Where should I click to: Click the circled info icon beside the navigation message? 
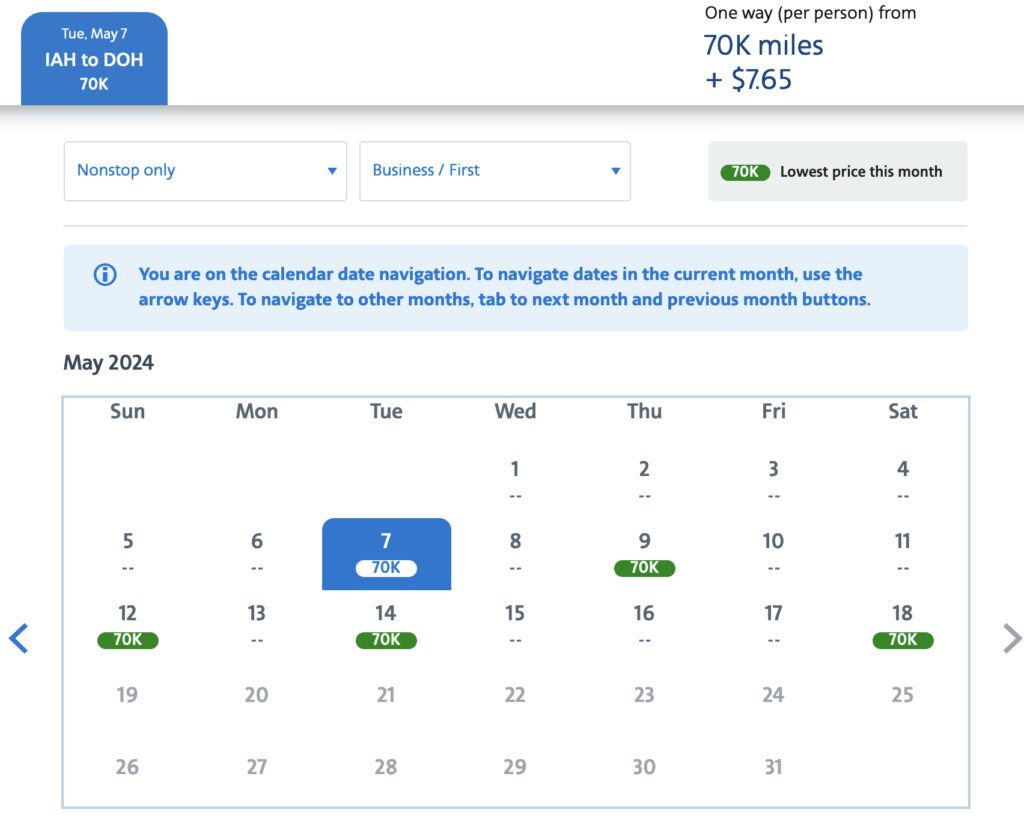tap(104, 274)
